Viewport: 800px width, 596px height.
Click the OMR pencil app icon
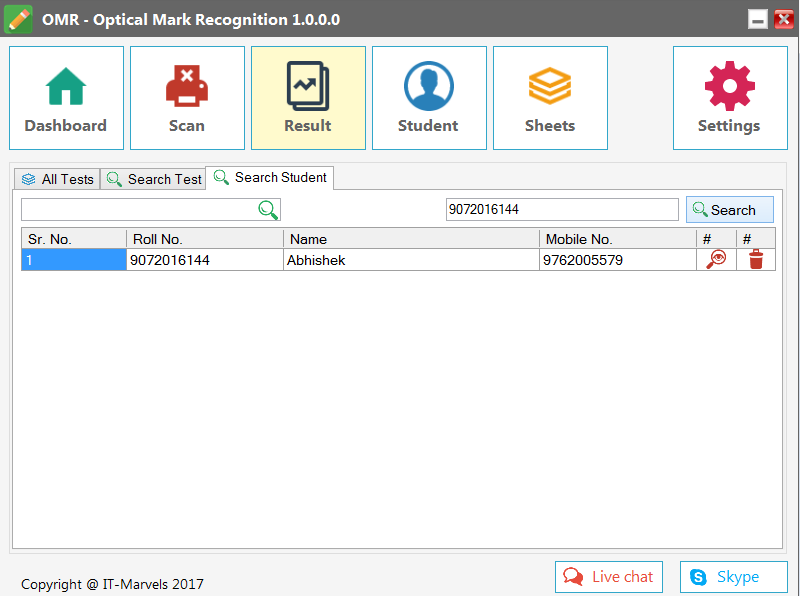tap(18, 19)
